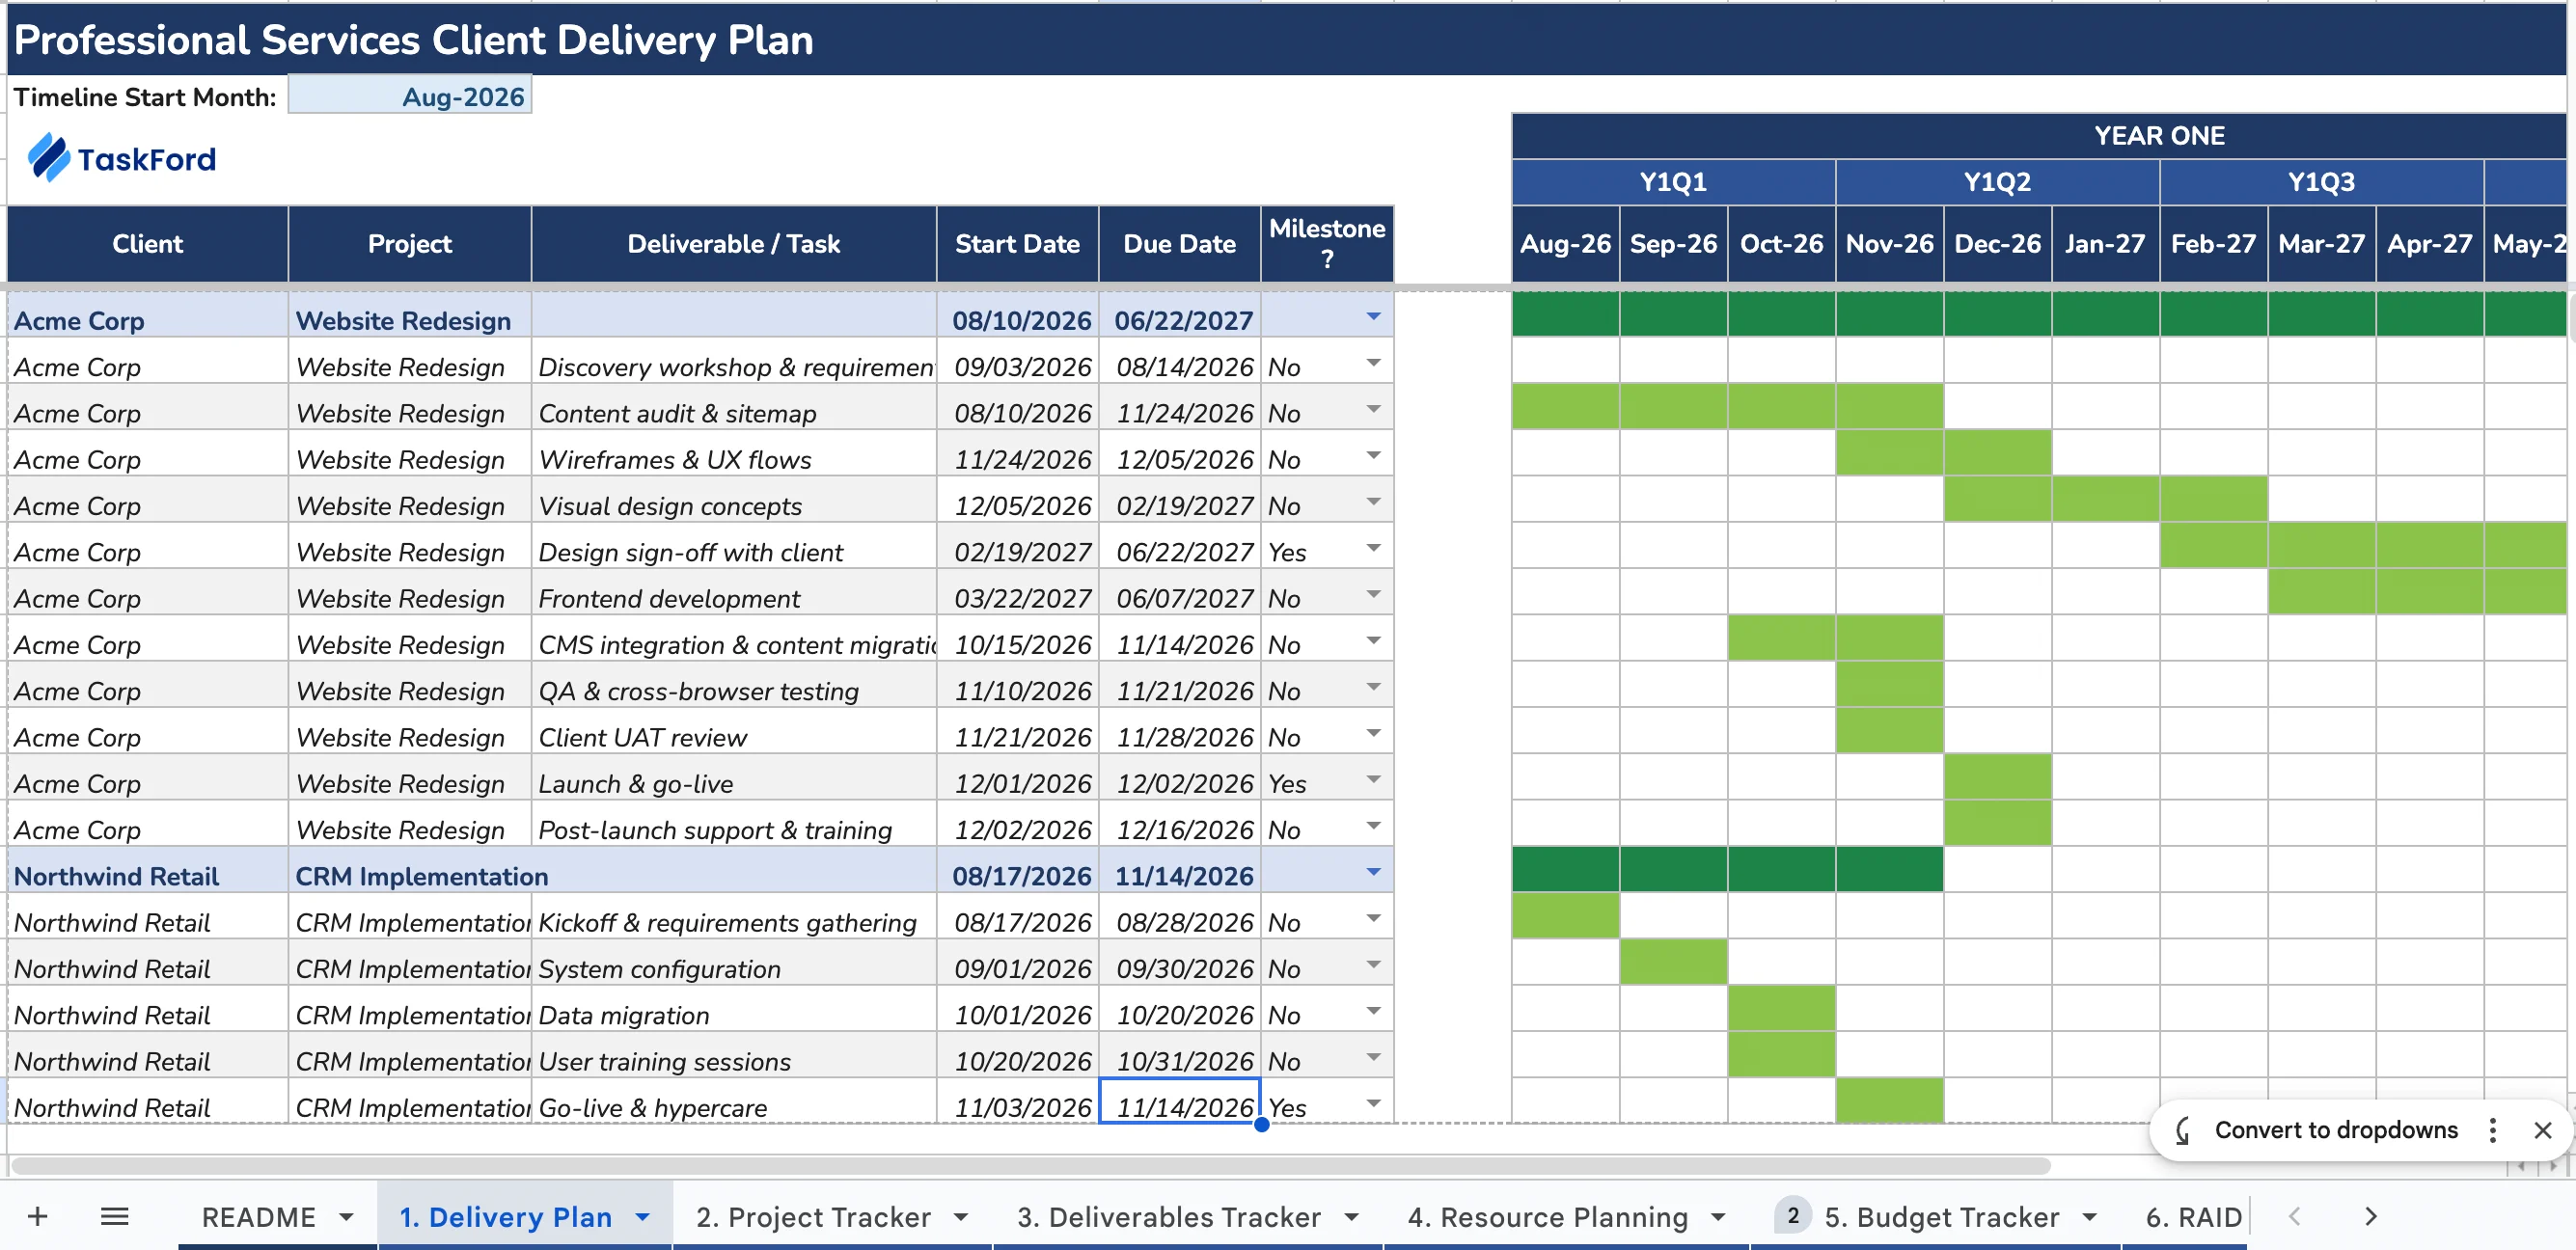Screen dimensions: 2576x1250
Task: Click the Deliverable / Task column header
Action: [733, 244]
